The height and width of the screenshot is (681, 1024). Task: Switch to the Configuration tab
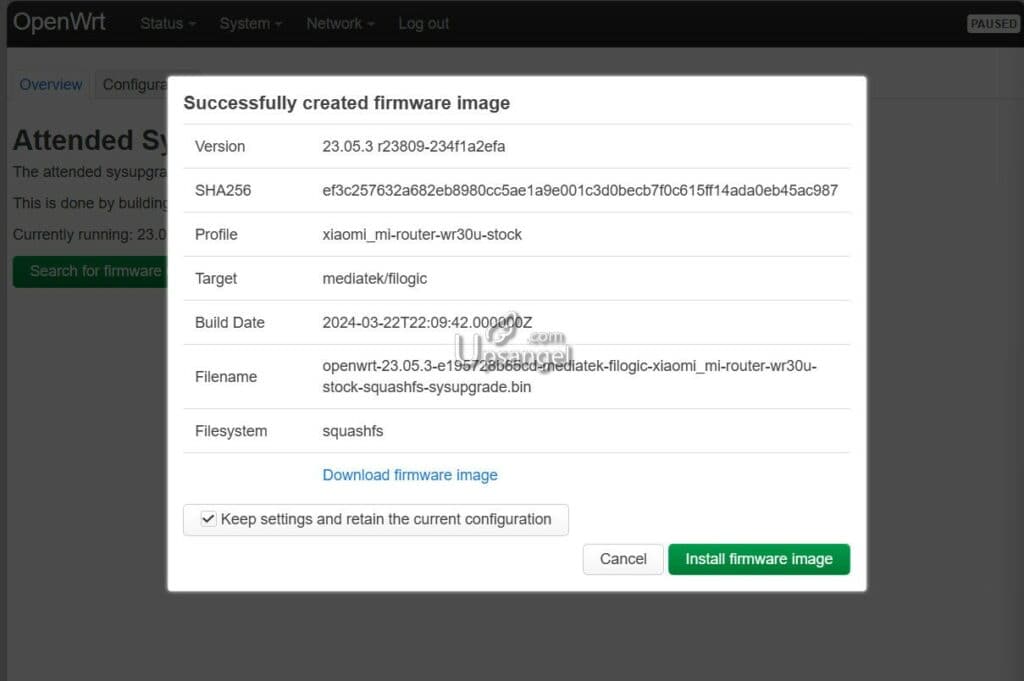pos(140,85)
